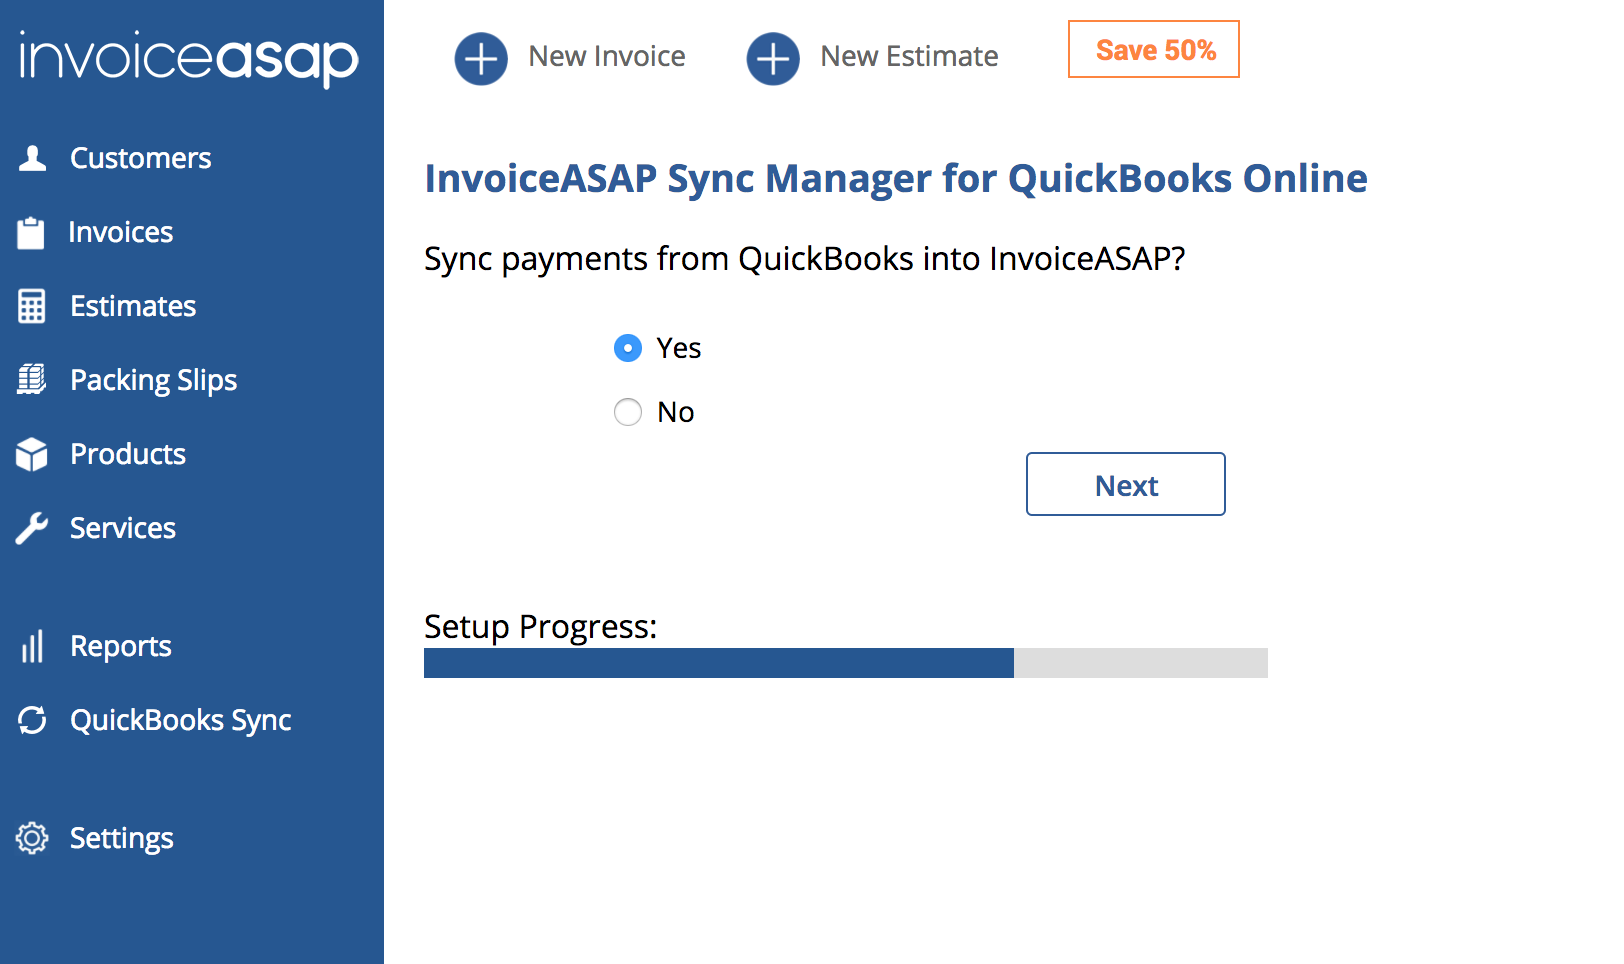Open the Settings page

[122, 838]
